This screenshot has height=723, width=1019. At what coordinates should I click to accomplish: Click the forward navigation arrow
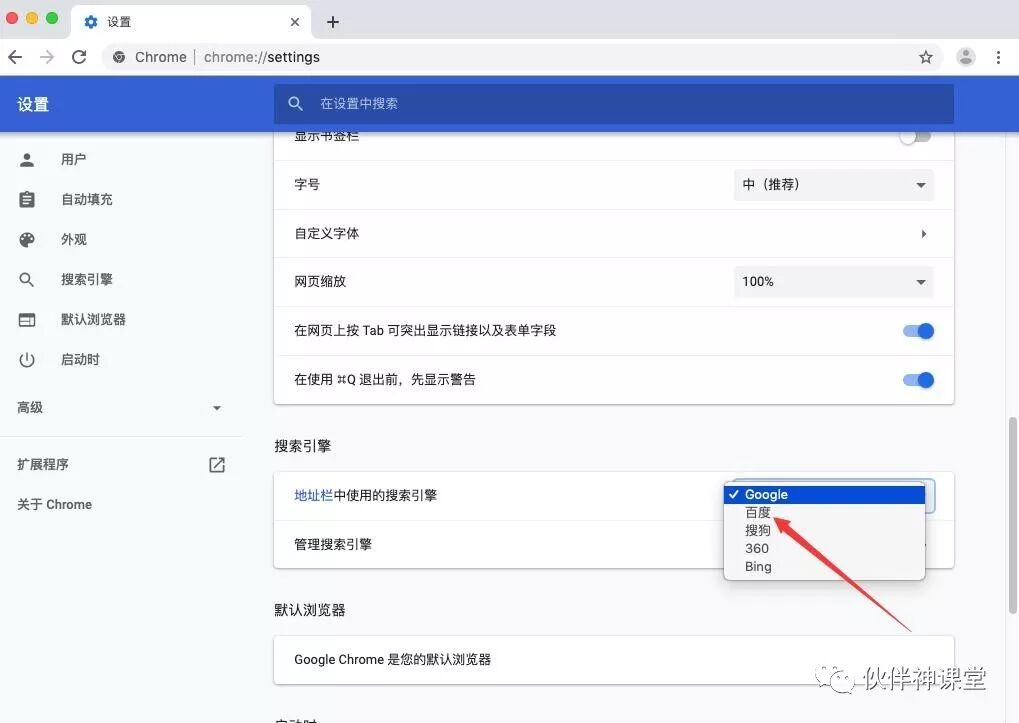[x=47, y=57]
